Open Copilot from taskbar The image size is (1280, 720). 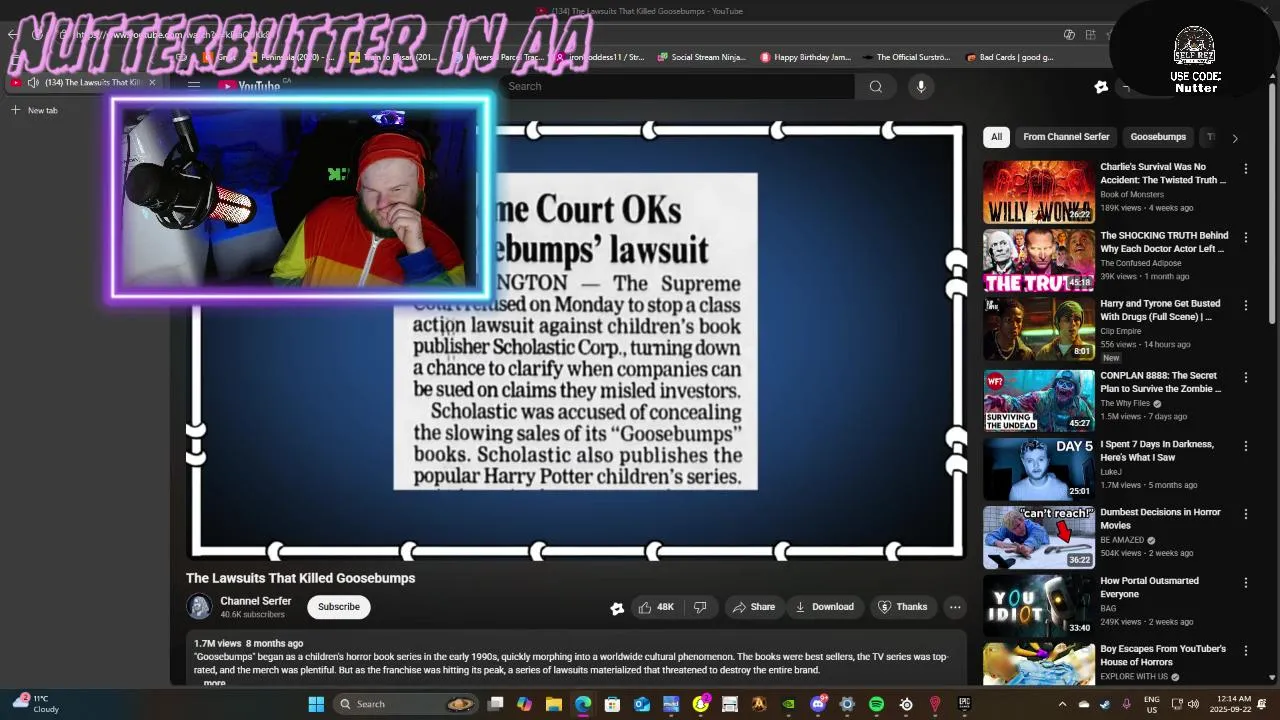(x=524, y=704)
